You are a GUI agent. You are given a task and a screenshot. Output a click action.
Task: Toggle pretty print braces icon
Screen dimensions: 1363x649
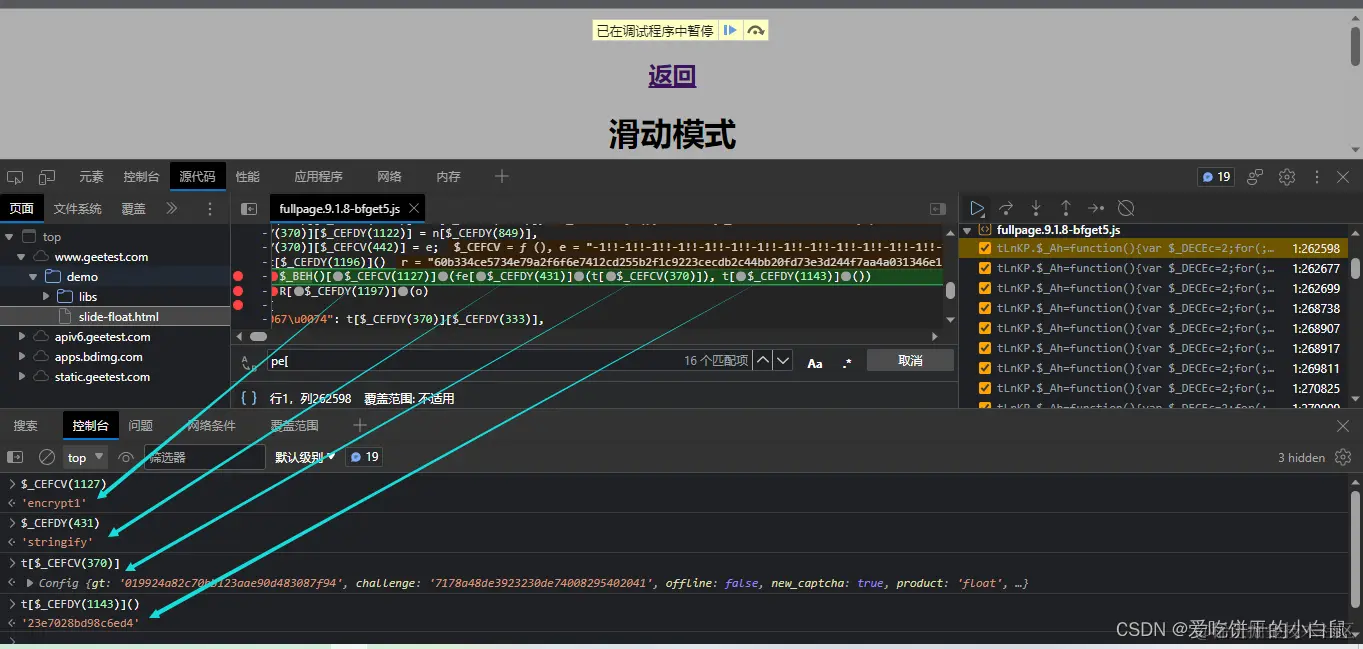coord(249,398)
